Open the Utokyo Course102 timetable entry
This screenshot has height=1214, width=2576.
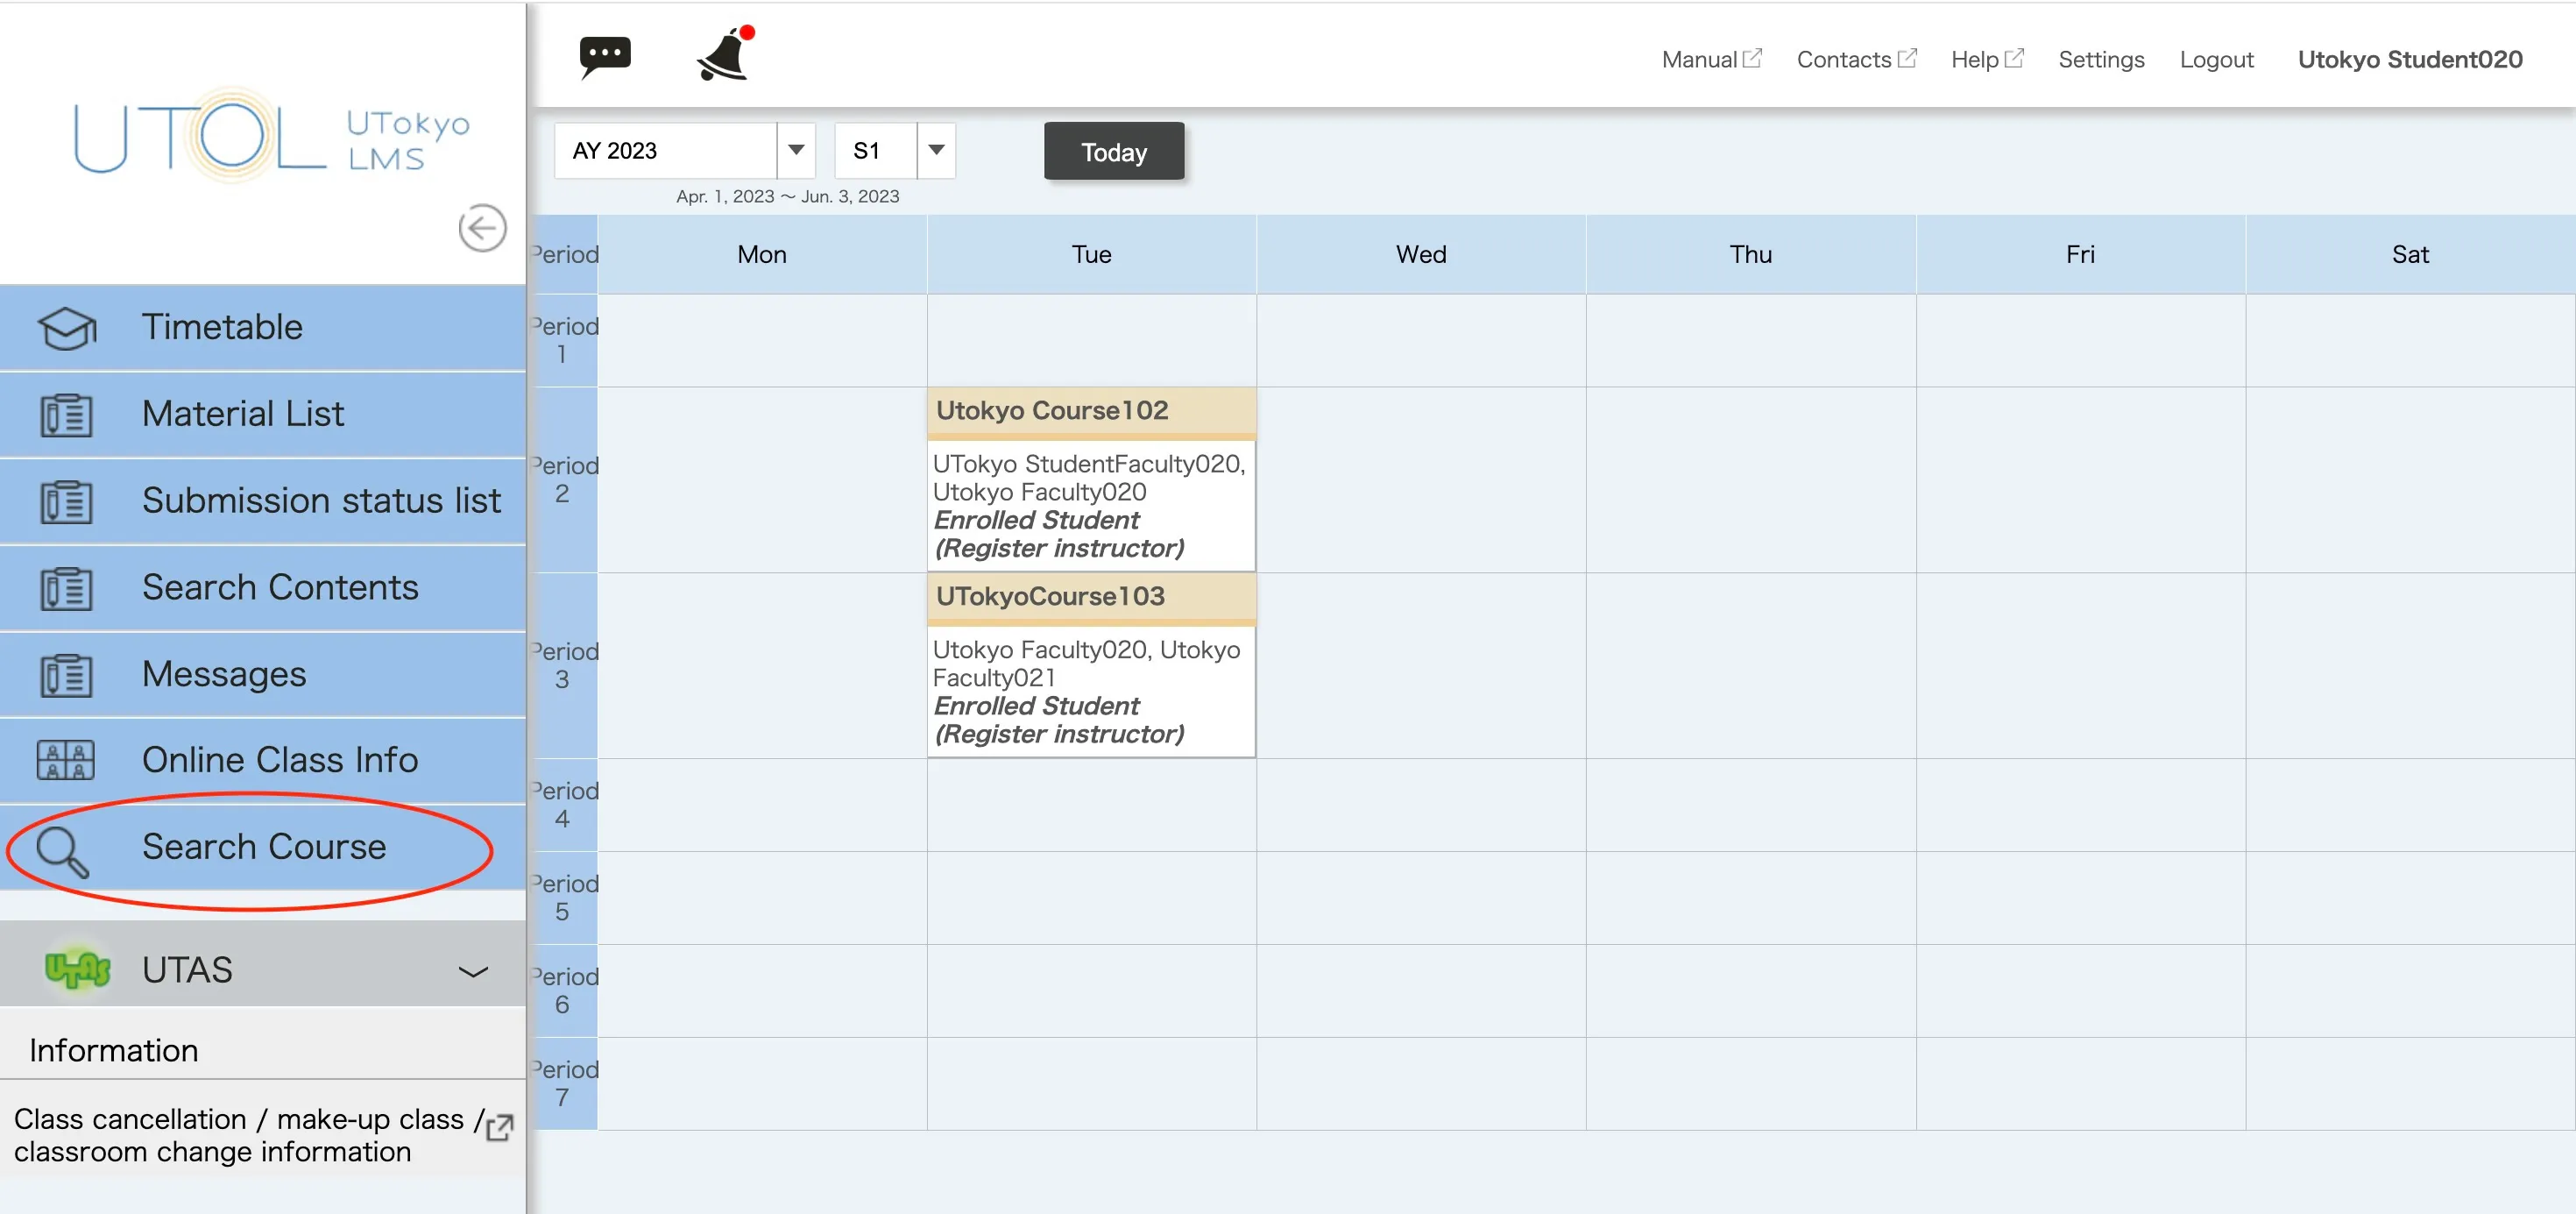pos(1052,411)
